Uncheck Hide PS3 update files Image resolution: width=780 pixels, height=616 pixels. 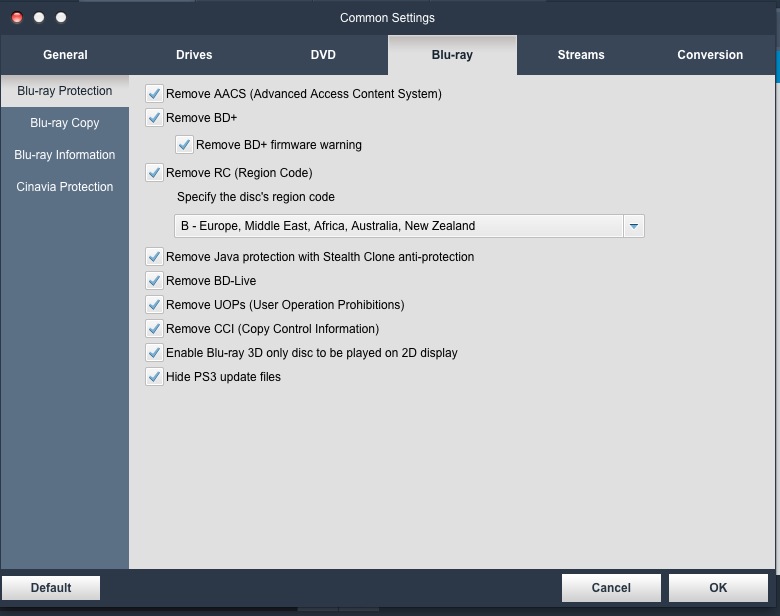coord(154,377)
